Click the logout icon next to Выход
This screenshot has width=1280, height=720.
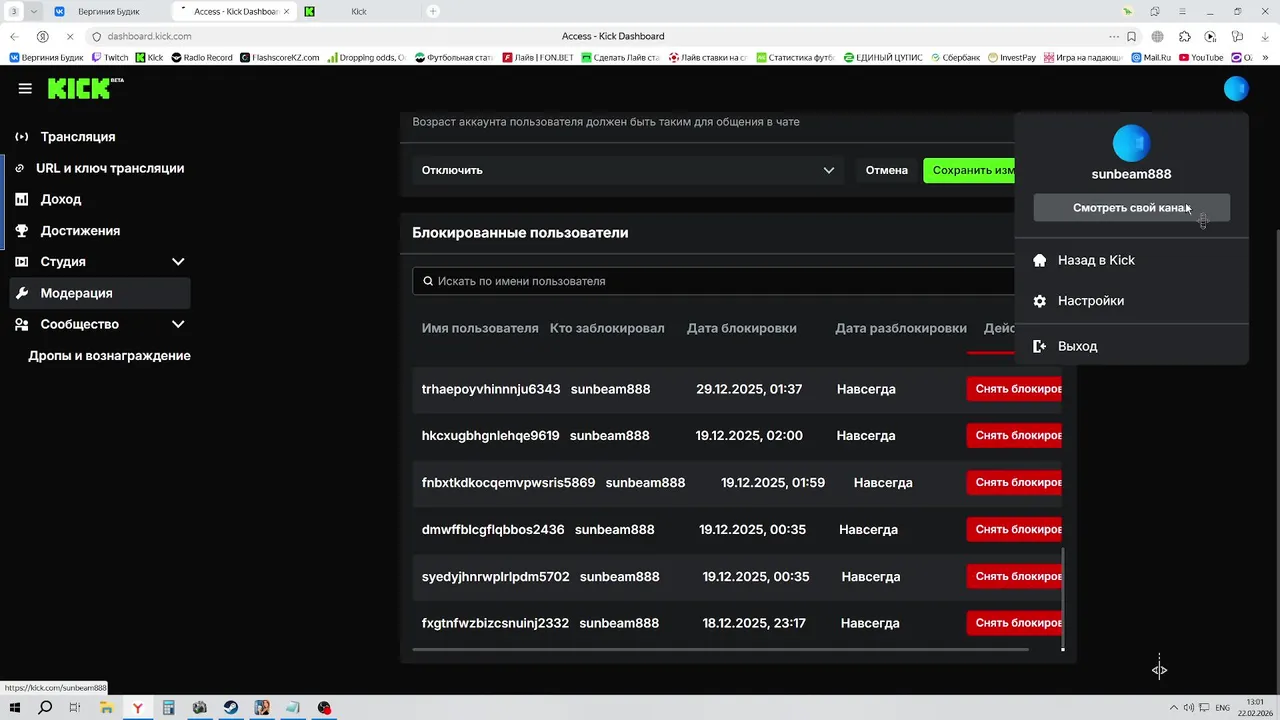click(x=1039, y=346)
